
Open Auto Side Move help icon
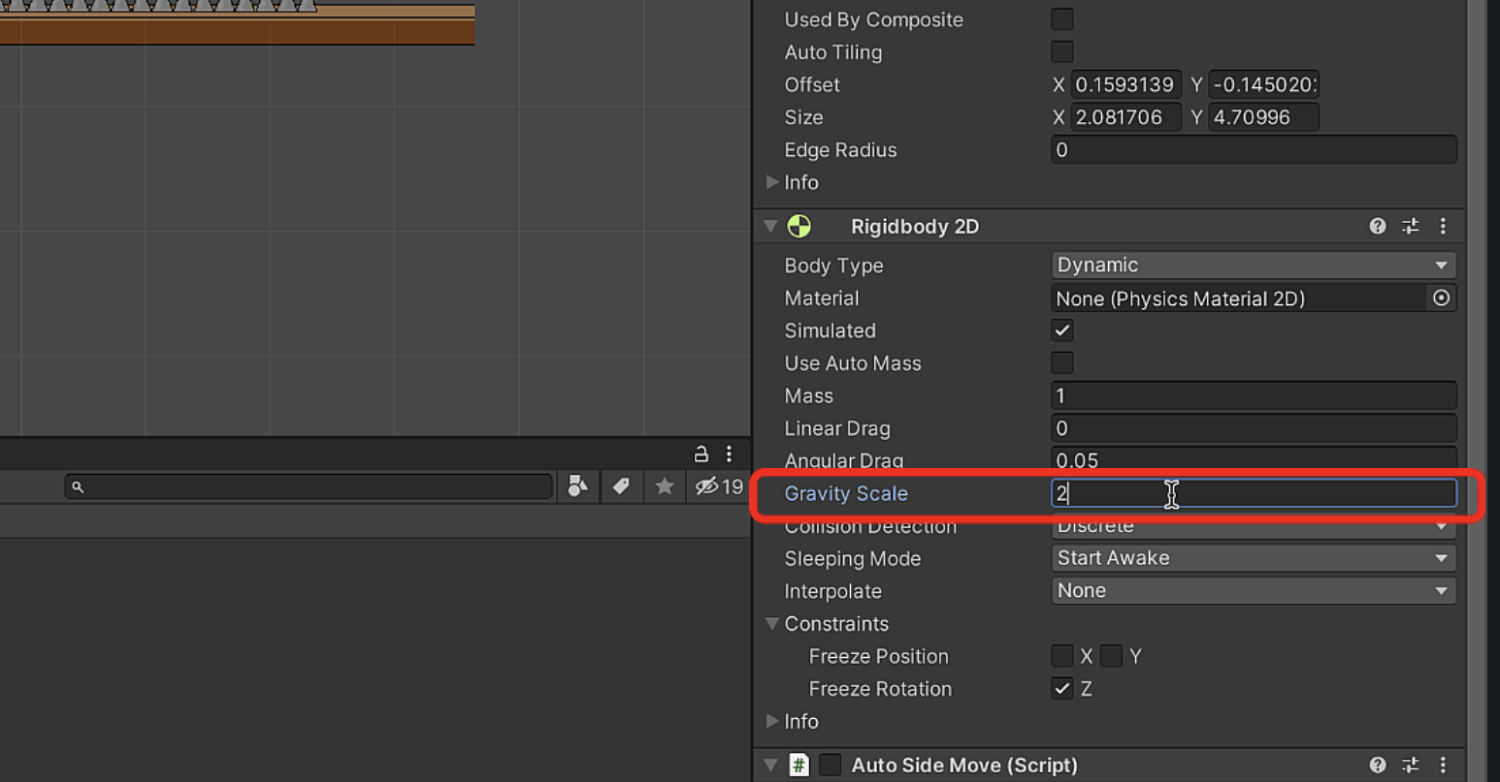pyautogui.click(x=1378, y=765)
